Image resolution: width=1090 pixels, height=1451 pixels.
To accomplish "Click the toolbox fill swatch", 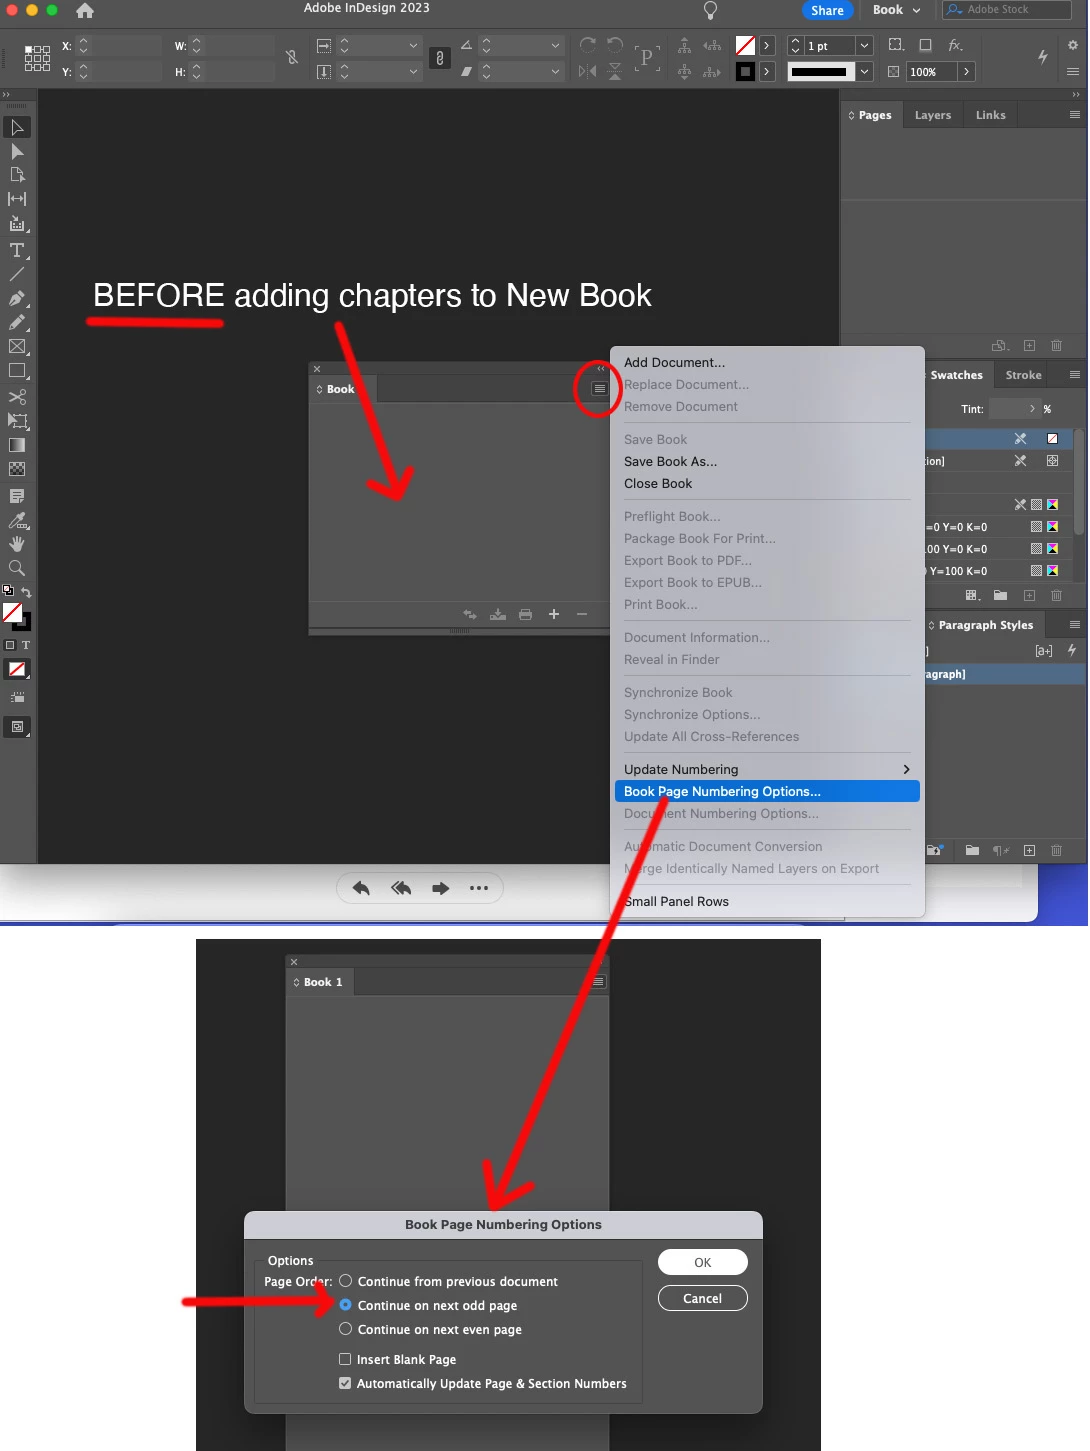I will [x=12, y=612].
